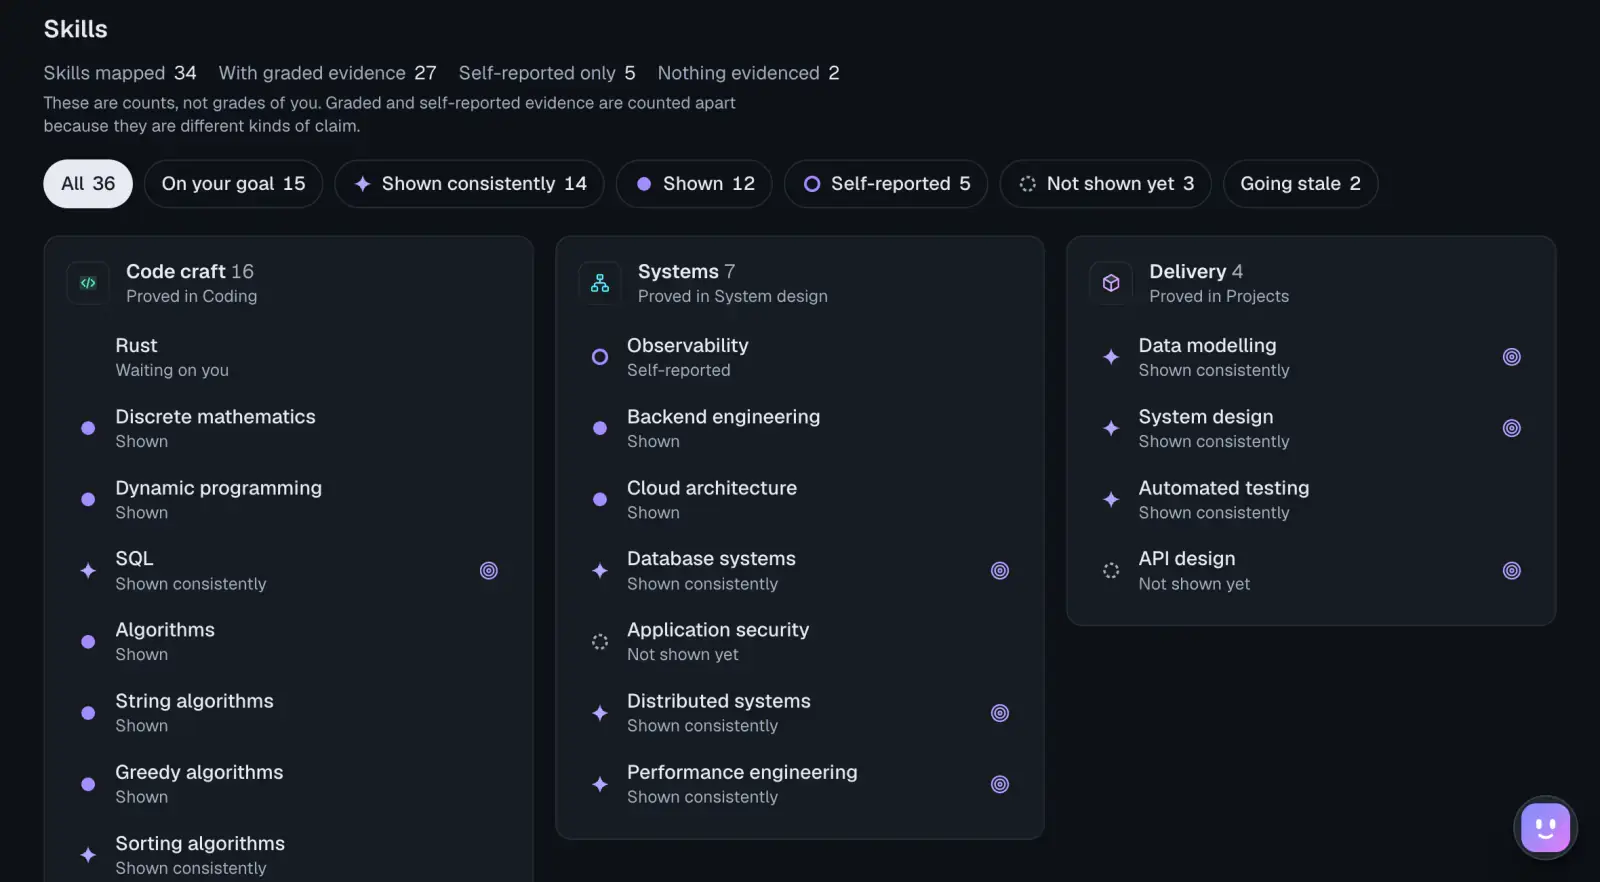This screenshot has height=882, width=1600.
Task: Click the Delivery 4 heading
Action: [x=1196, y=271]
